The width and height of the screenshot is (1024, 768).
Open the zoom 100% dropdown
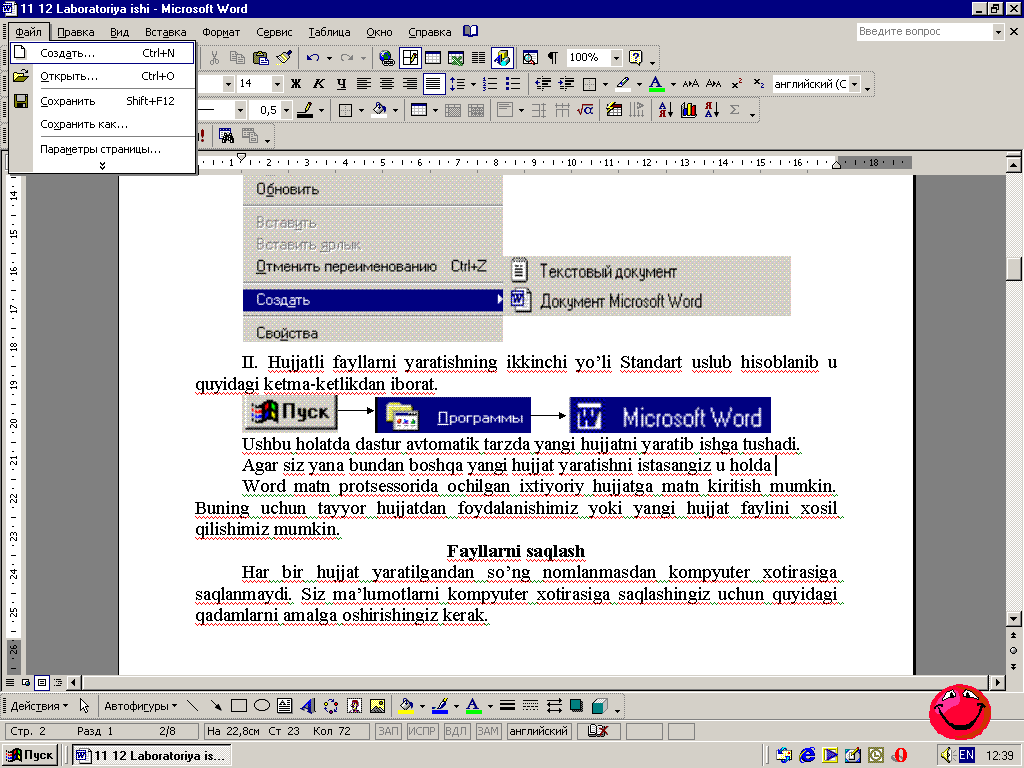[616, 58]
